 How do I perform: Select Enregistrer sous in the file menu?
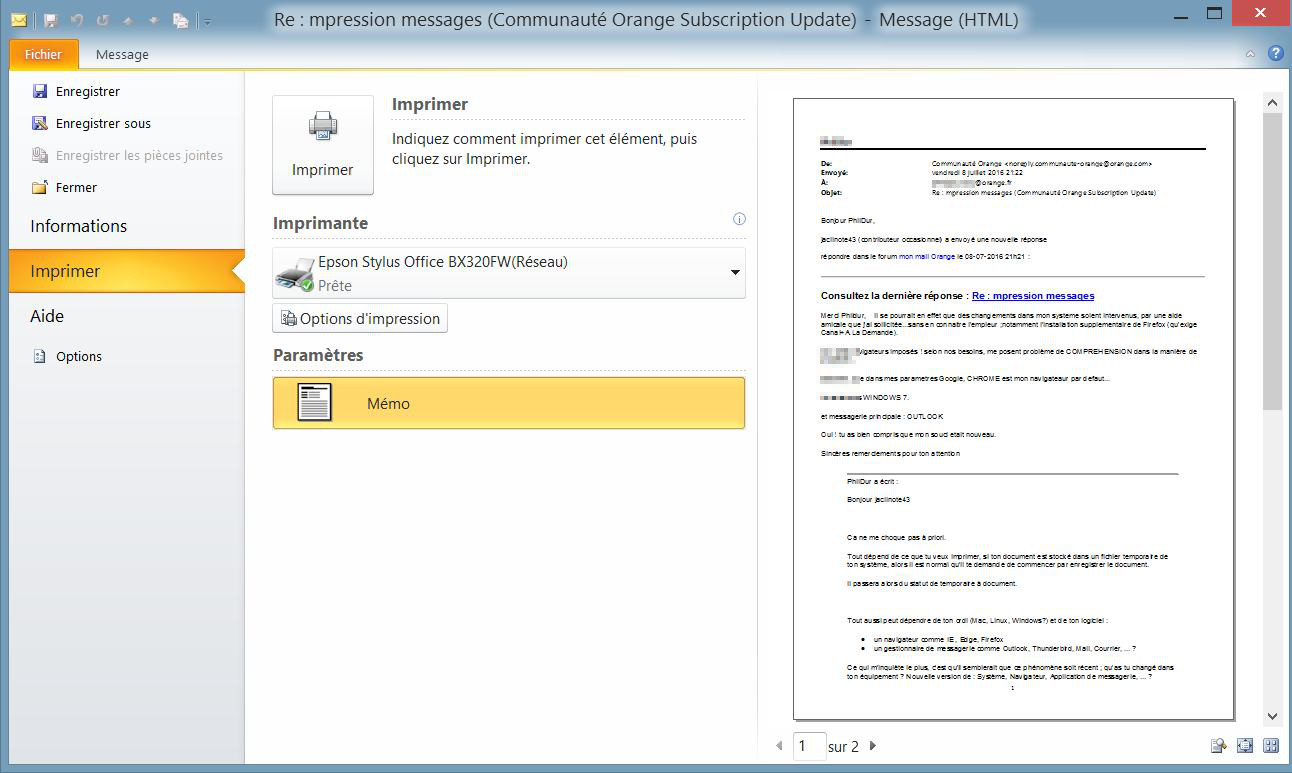tap(103, 123)
